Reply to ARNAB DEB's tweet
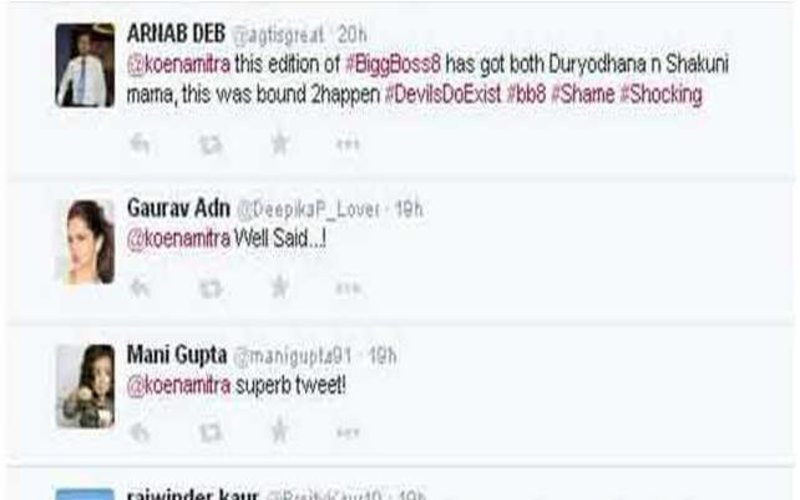Screen dimensions: 800x500 139,144
